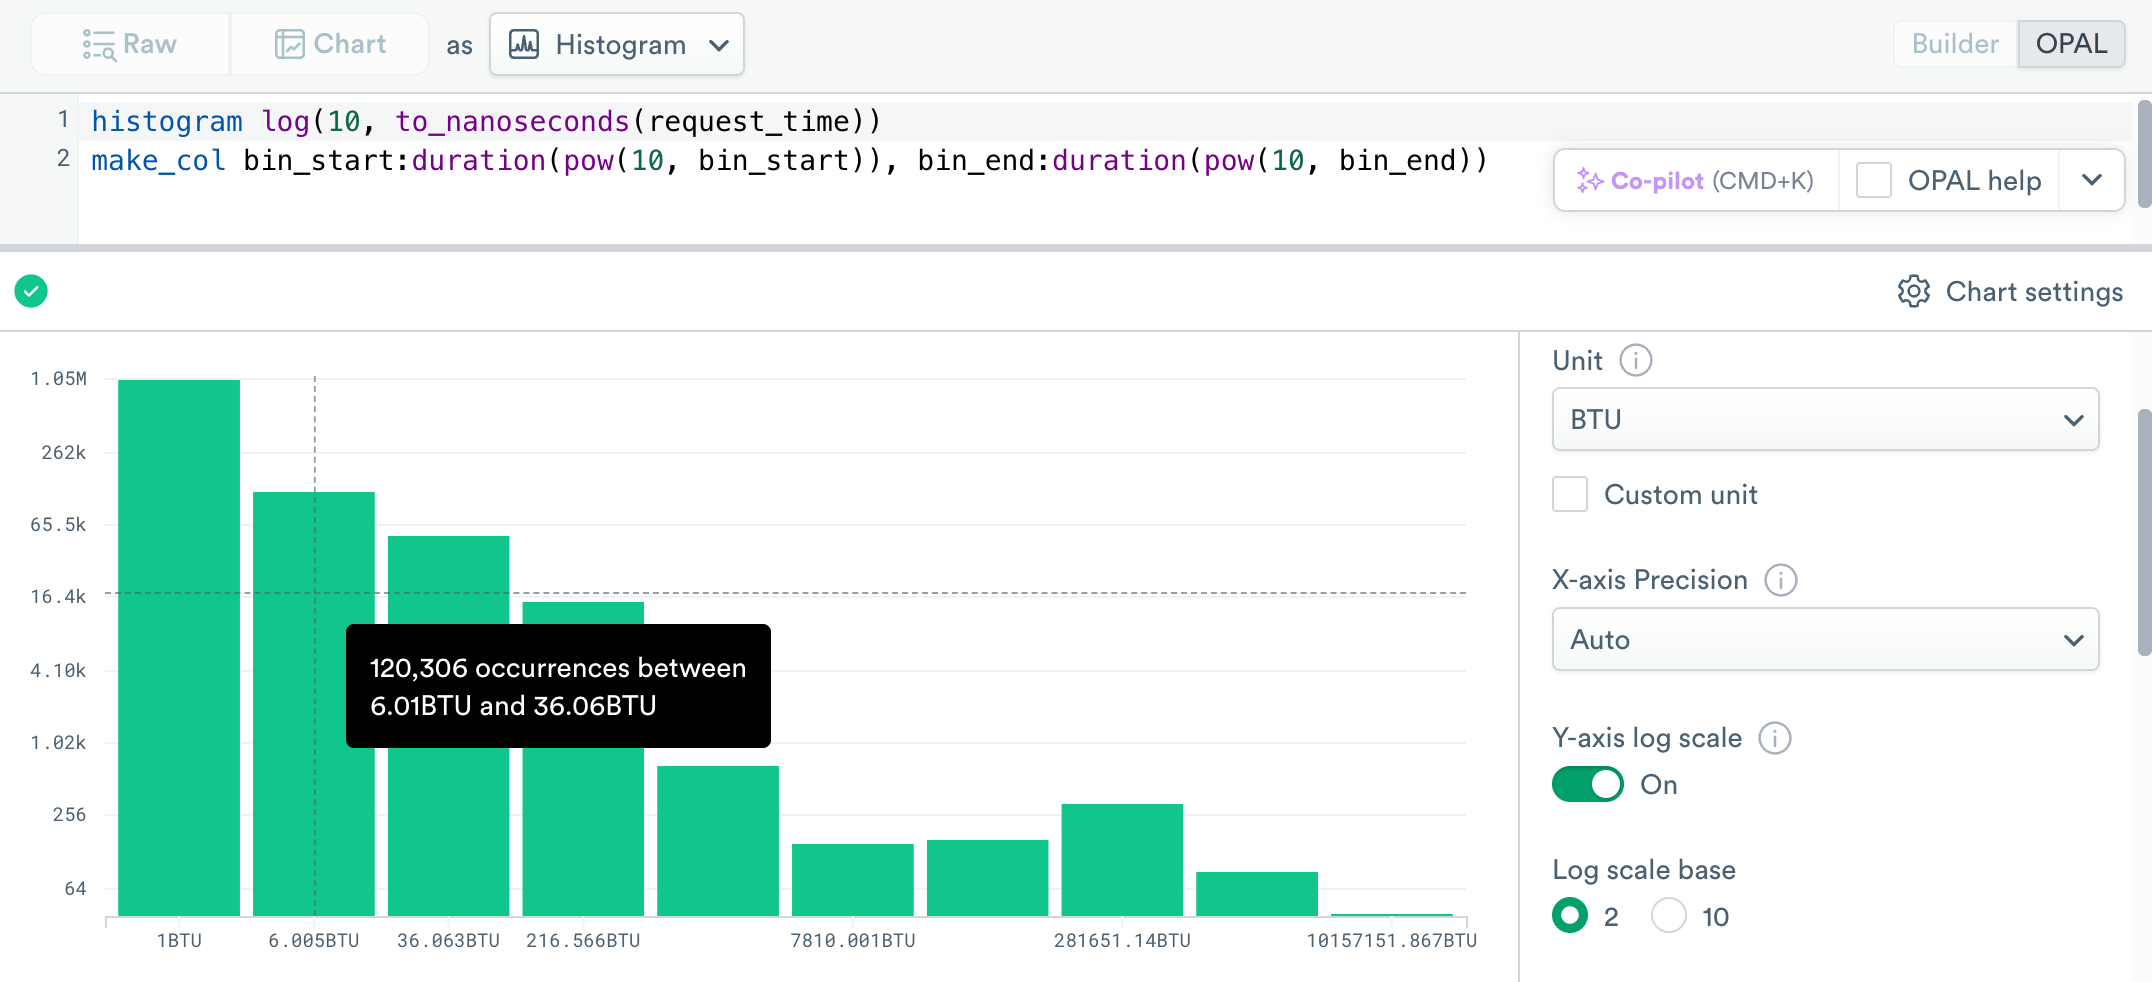Select log scale base 2 radio button
The image size is (2152, 982).
[x=1570, y=915]
